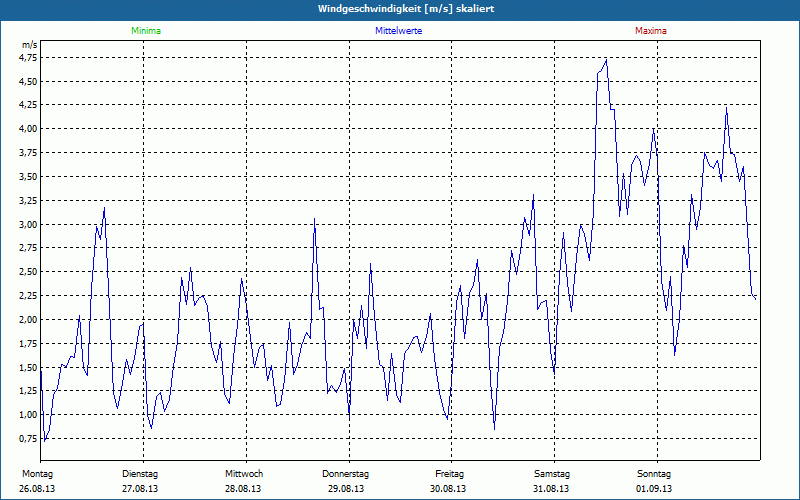Click the 2,25 y-axis value
This screenshot has height=500, width=800.
pos(29,296)
